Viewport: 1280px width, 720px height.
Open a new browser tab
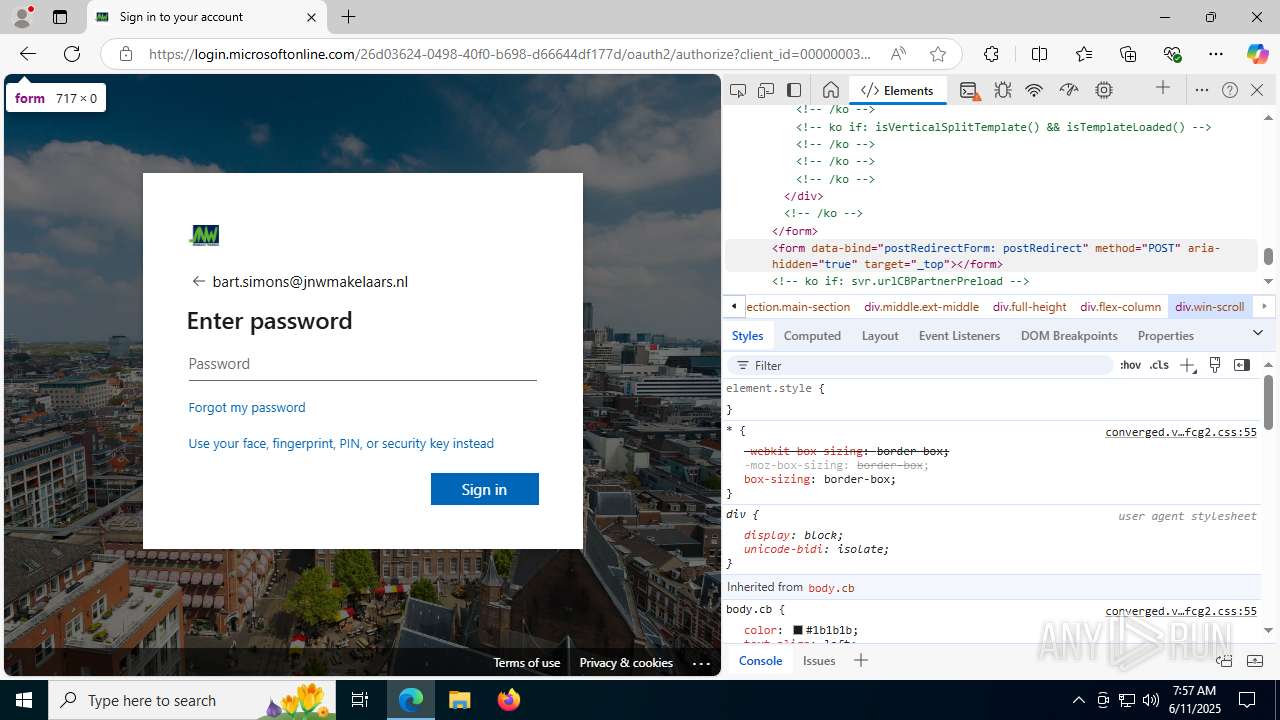pos(348,17)
